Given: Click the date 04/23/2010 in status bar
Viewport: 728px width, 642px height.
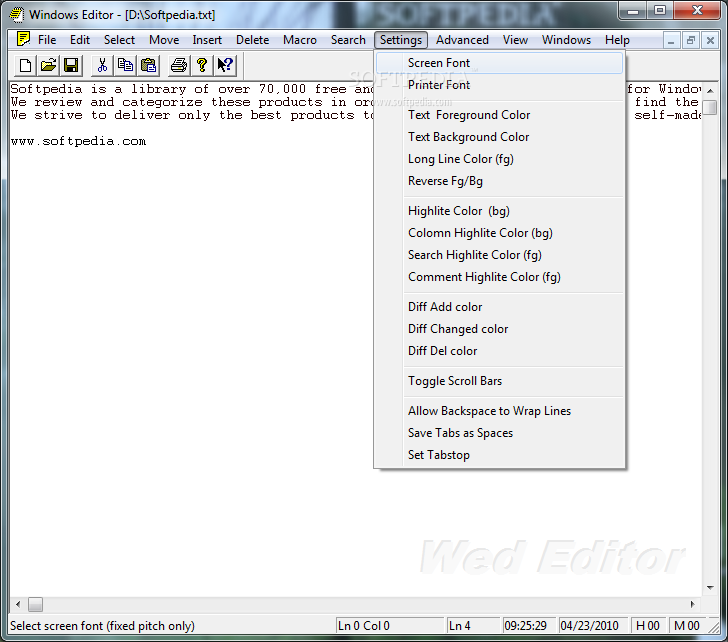Looking at the screenshot, I should point(592,626).
